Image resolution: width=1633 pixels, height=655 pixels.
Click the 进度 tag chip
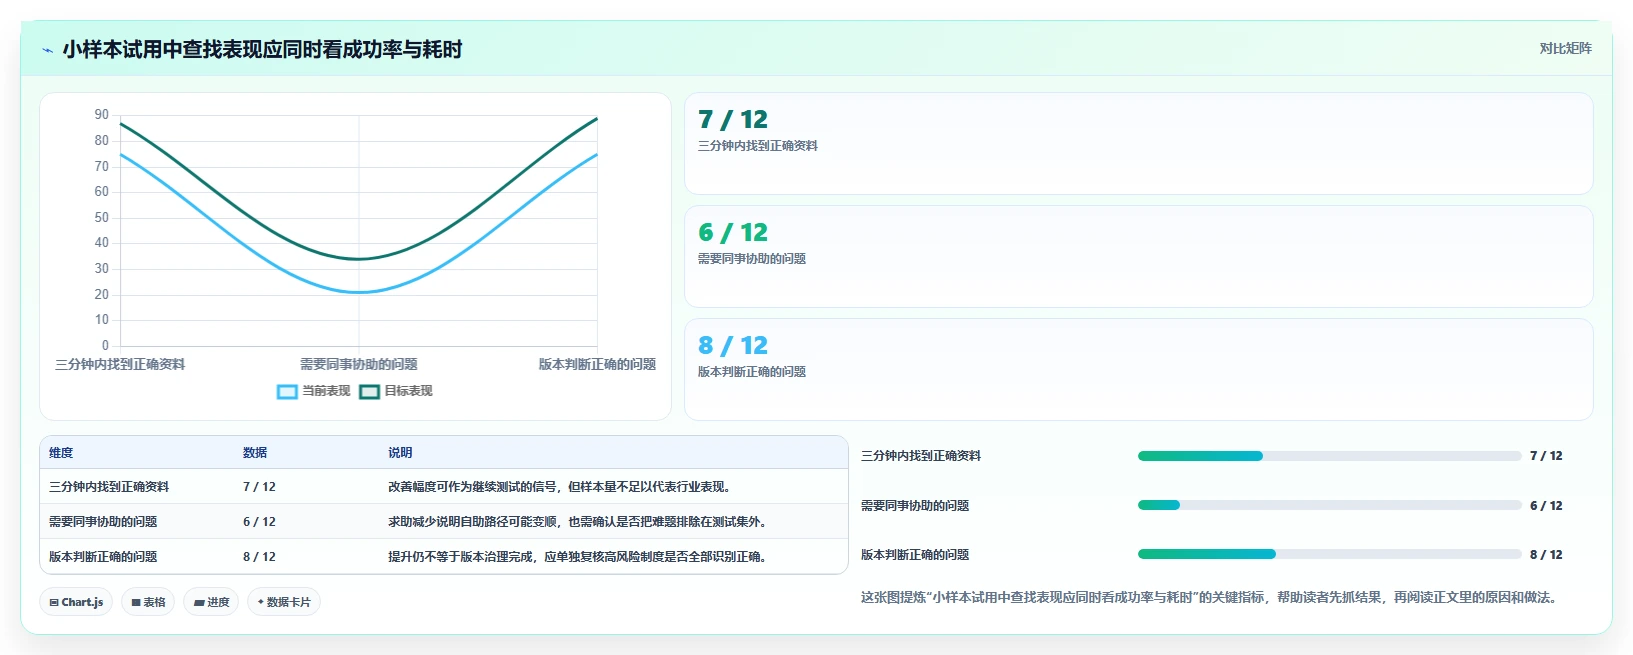(211, 602)
